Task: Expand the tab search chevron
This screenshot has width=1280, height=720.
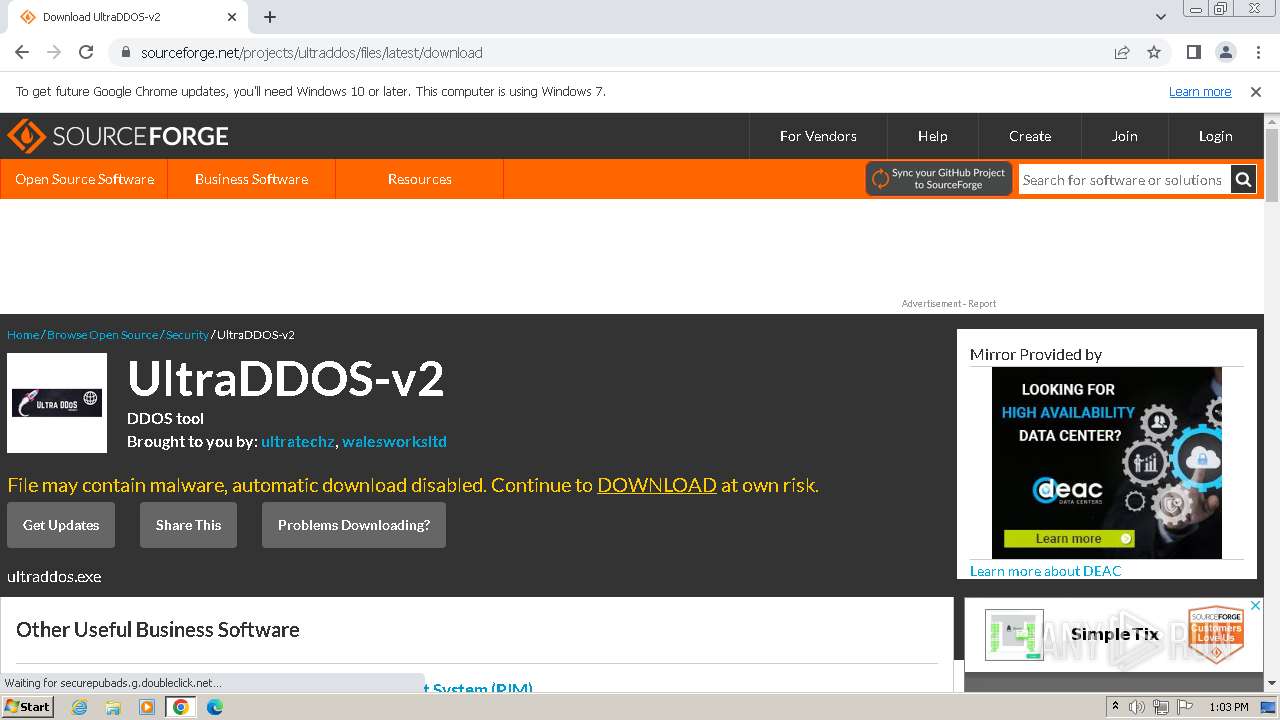Action: pos(1160,17)
